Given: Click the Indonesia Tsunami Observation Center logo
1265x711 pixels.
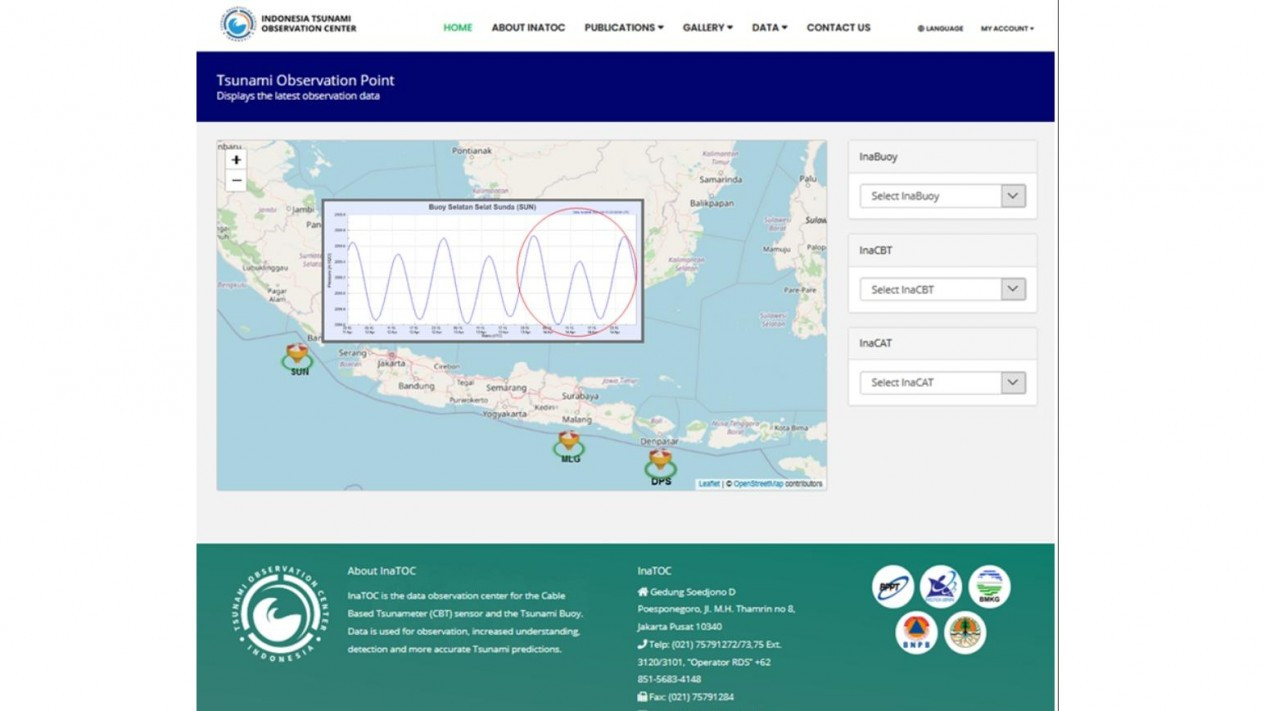Looking at the screenshot, I should point(289,23).
